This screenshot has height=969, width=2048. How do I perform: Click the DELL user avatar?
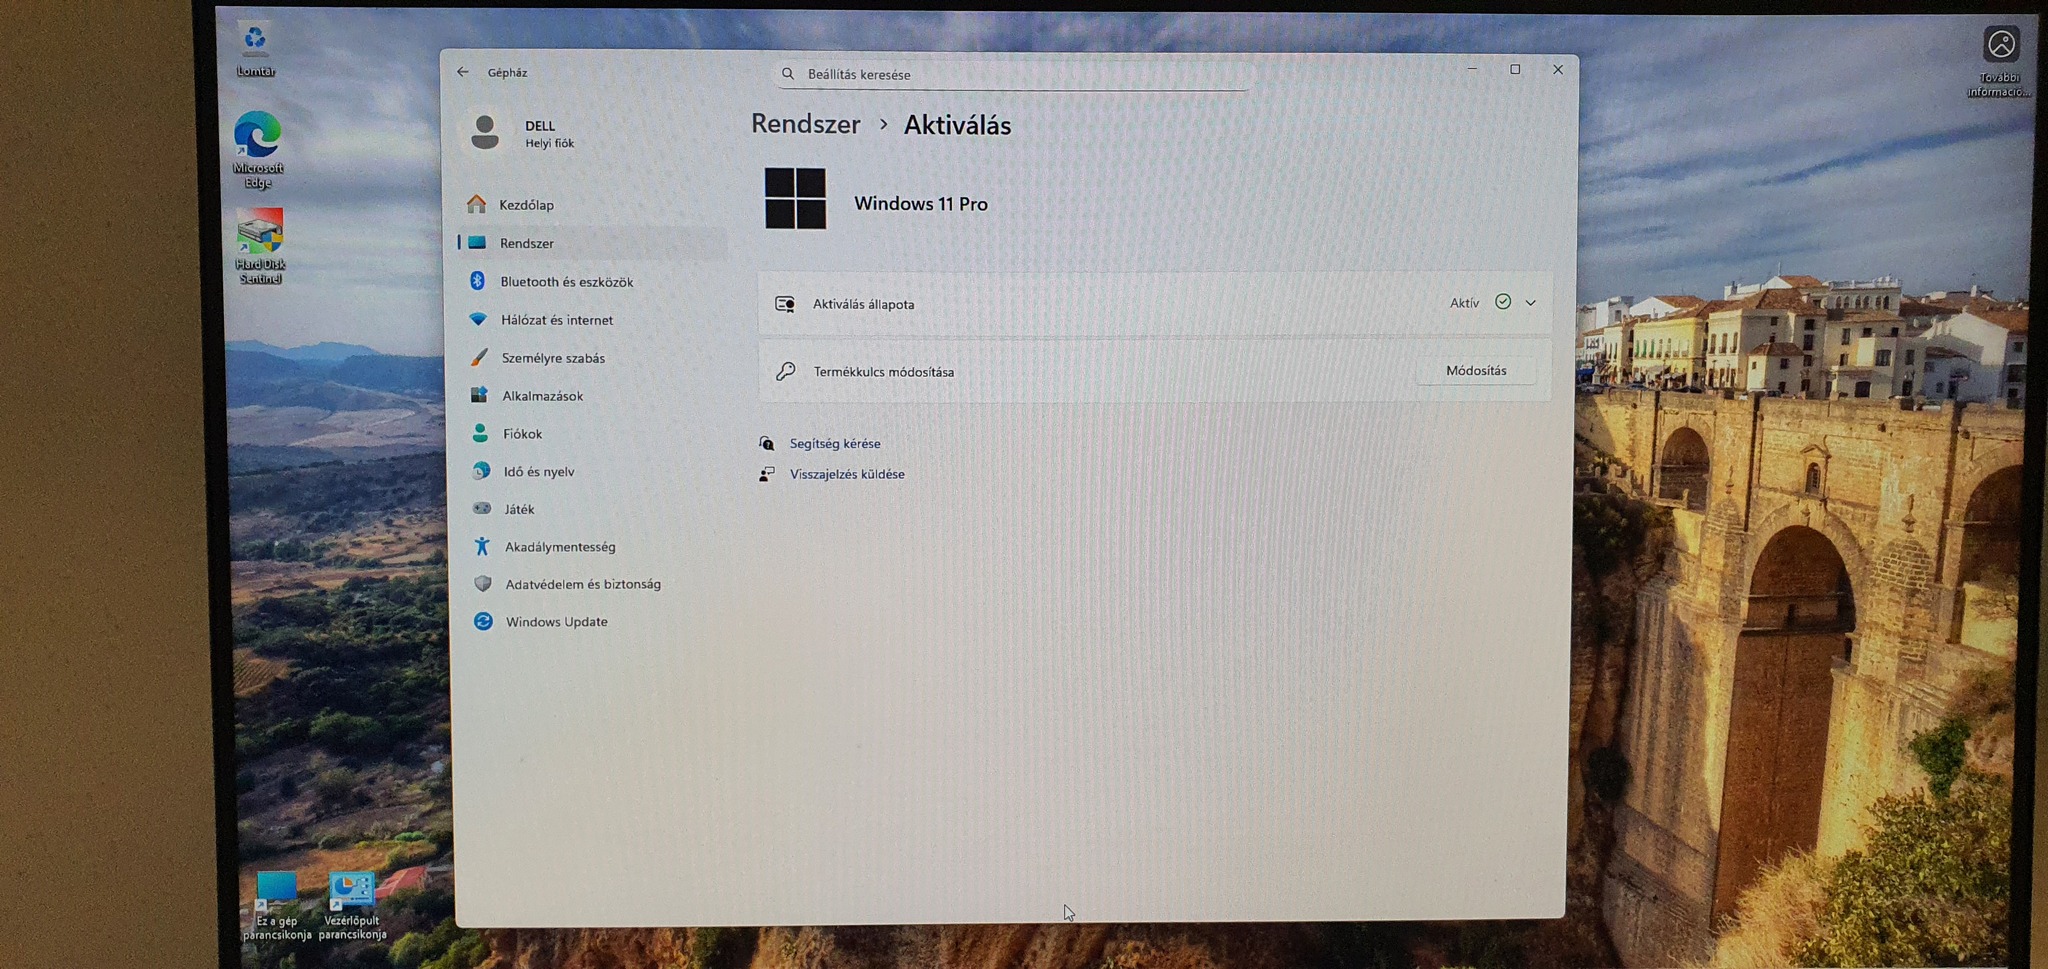click(485, 132)
